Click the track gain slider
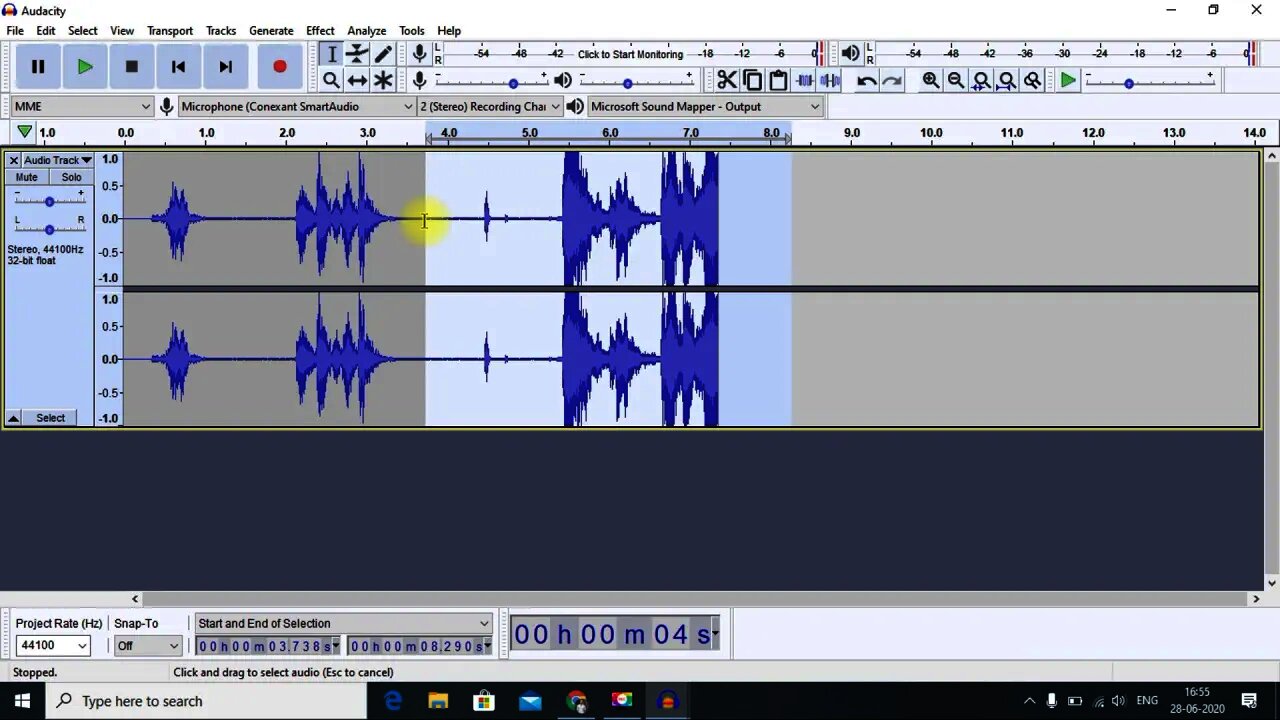The image size is (1280, 720). click(49, 201)
